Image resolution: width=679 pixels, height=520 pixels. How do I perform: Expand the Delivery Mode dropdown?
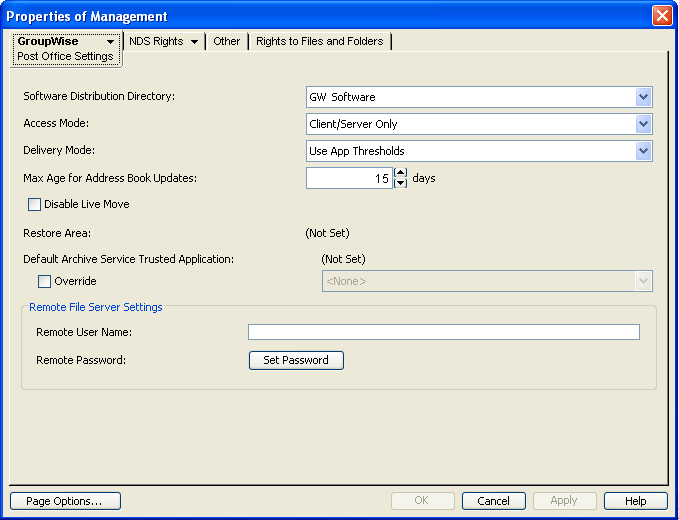pos(643,151)
